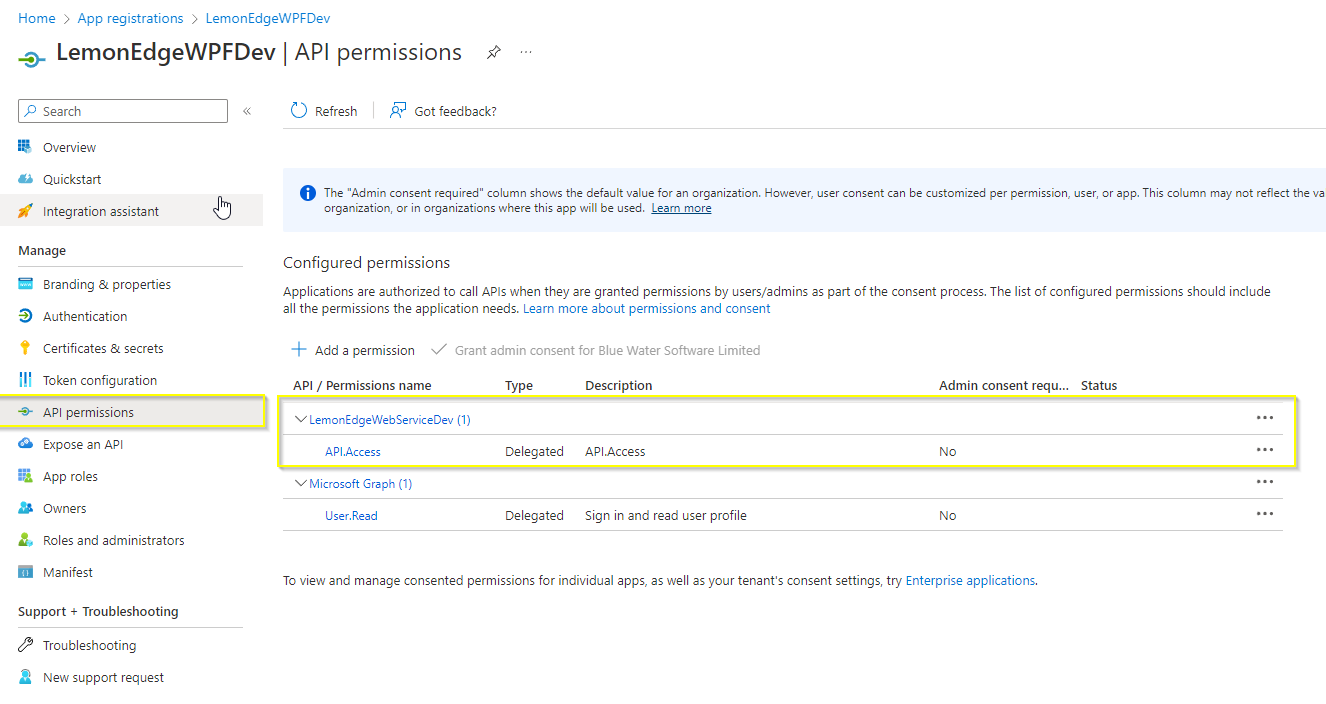Open the User.Read permission link

(351, 516)
